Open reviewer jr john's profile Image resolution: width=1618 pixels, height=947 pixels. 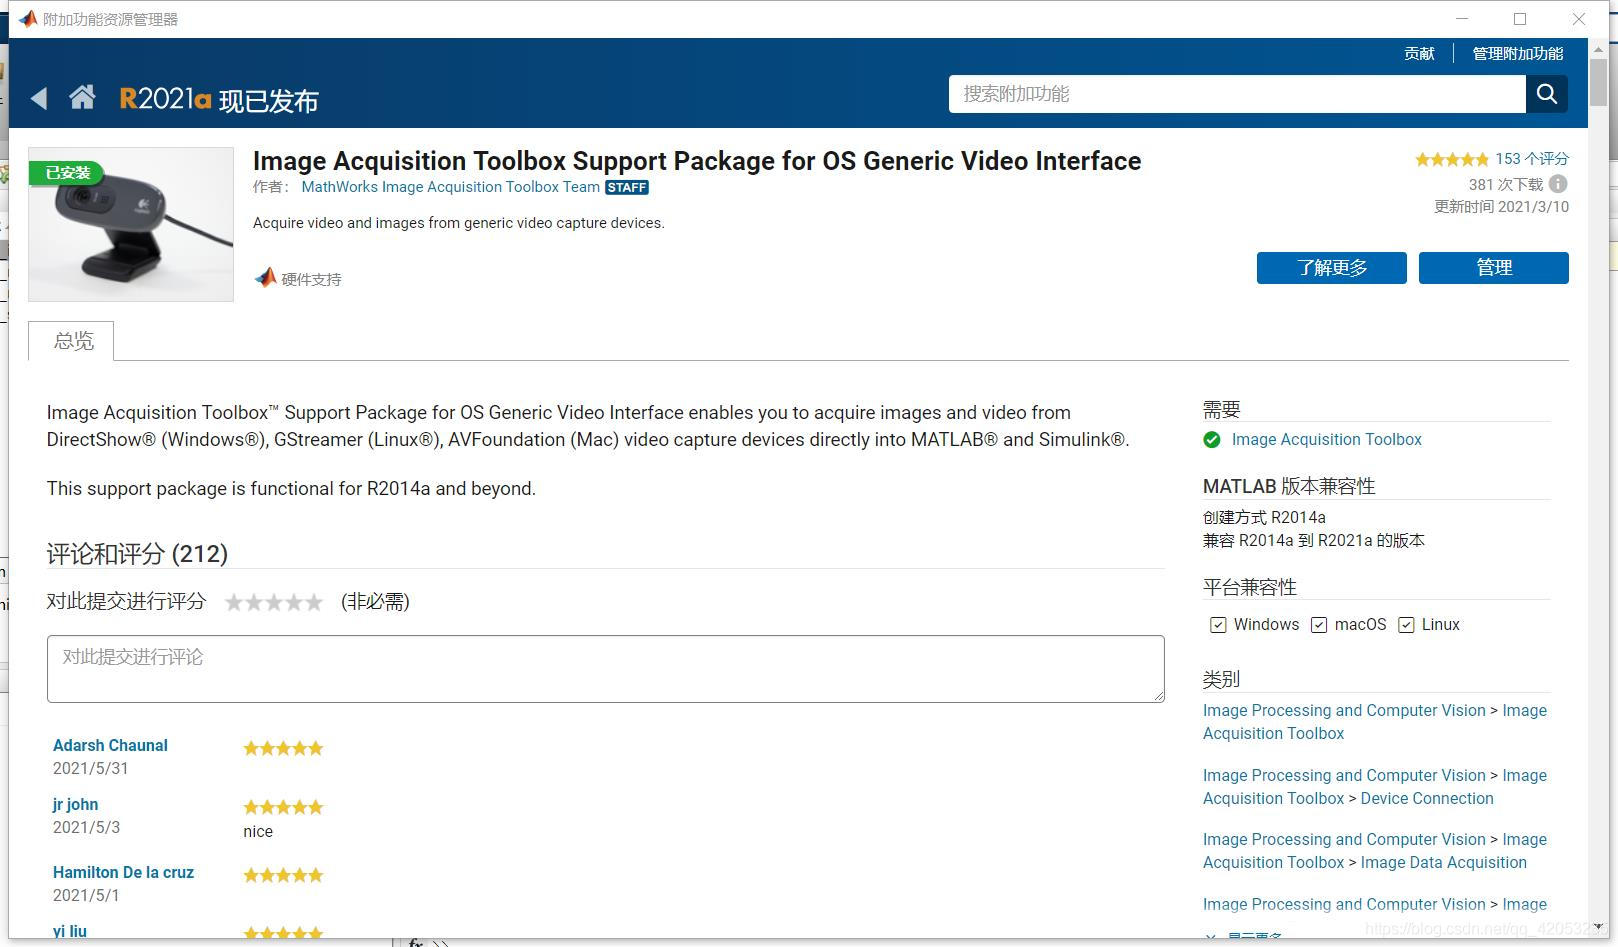tap(75, 805)
